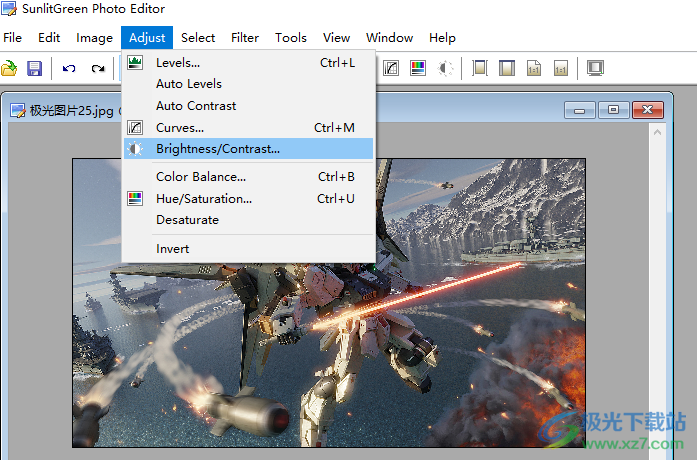Open the Edit menu
This screenshot has height=460, width=697.
[49, 38]
